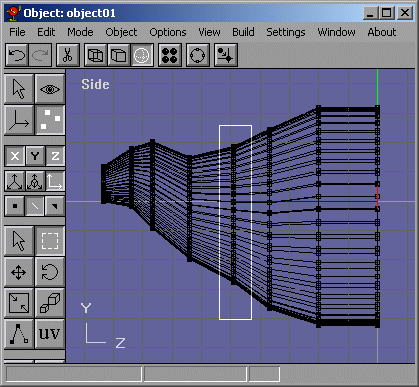Click the red application icon in title bar
Screen dimensions: 419x387
[x=13, y=13]
